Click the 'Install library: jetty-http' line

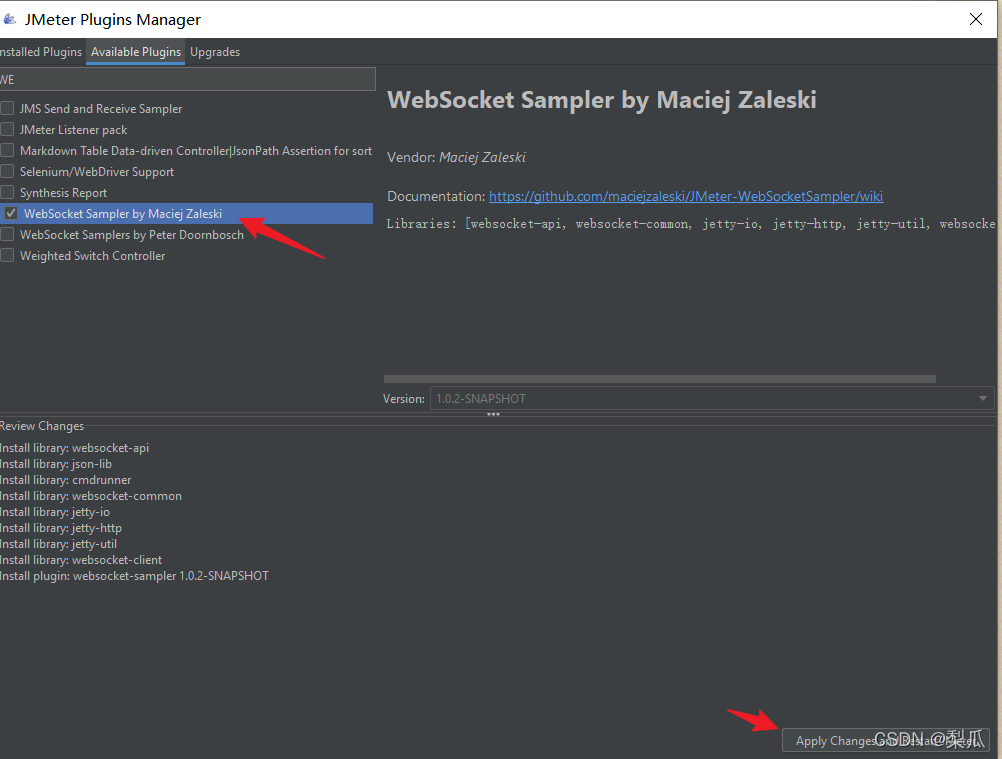tap(61, 528)
